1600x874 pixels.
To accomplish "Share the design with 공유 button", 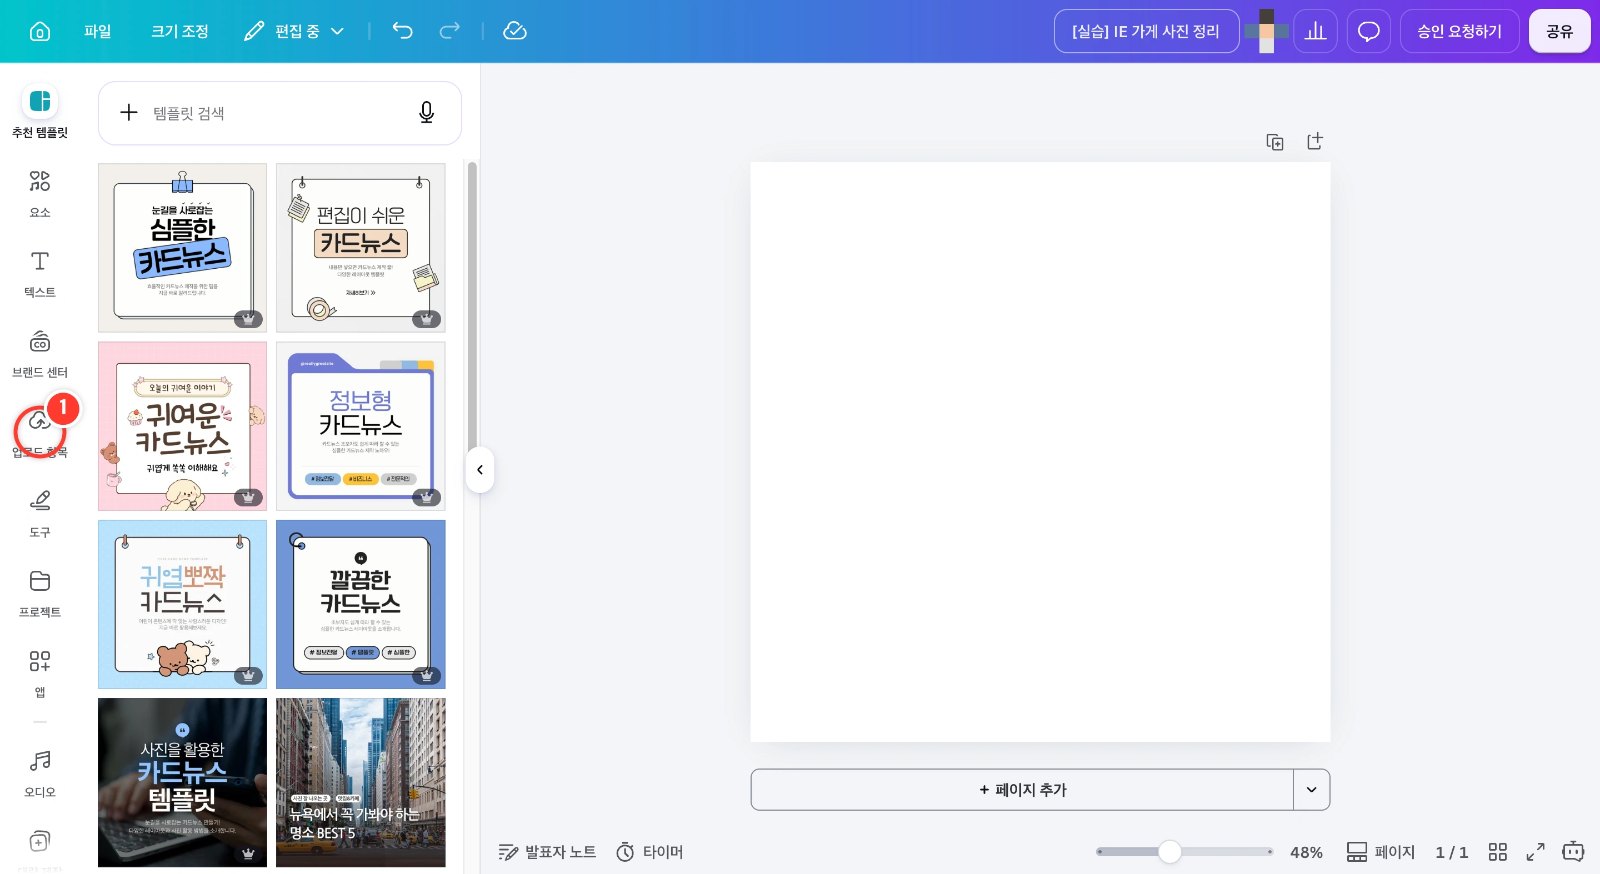I will (x=1559, y=31).
